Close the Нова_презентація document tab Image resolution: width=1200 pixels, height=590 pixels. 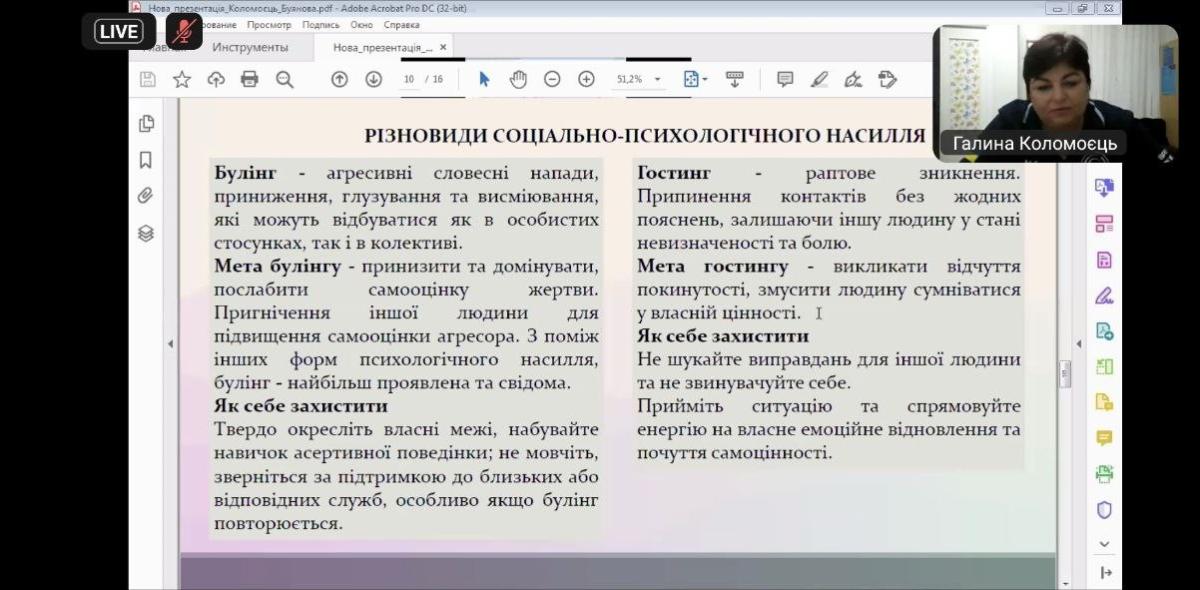coord(444,47)
